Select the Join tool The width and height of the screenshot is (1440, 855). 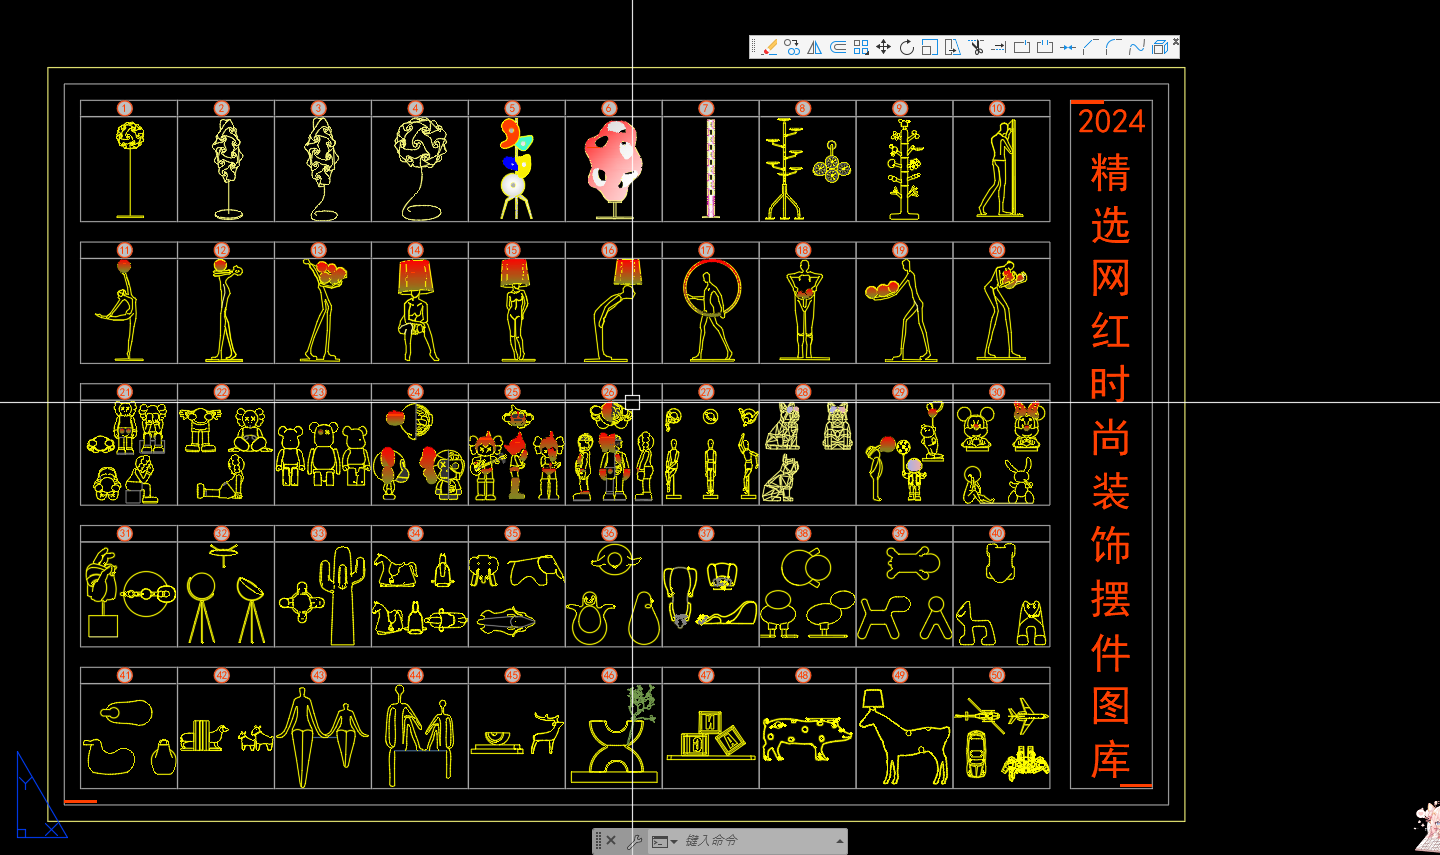pyautogui.click(x=1068, y=47)
